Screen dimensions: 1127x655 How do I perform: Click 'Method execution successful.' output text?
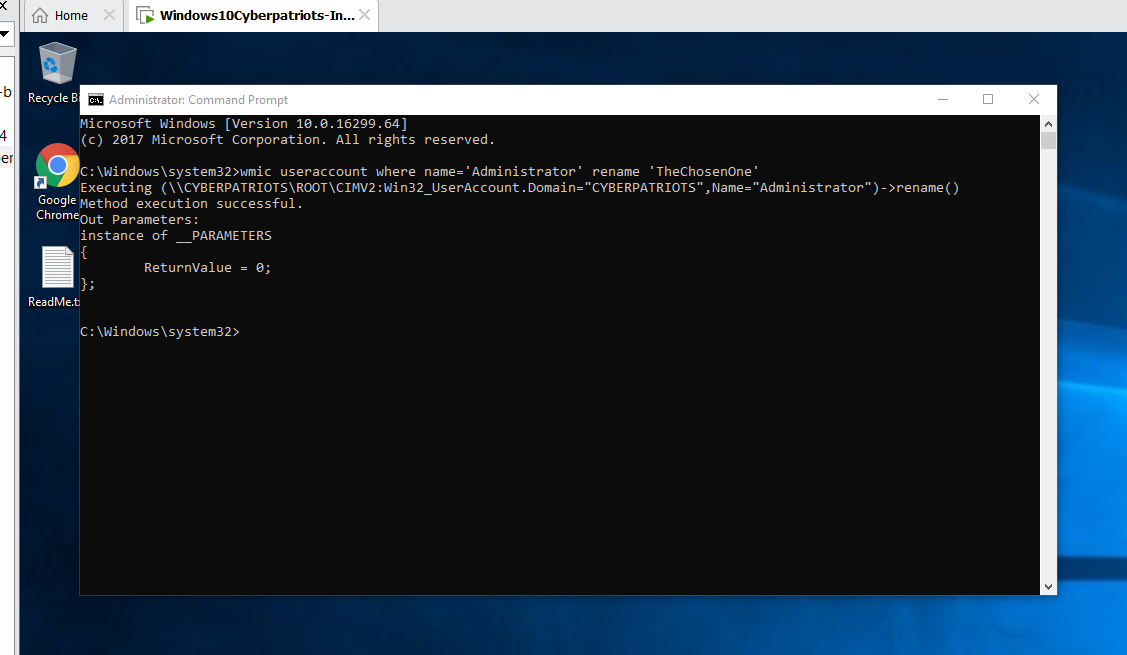(x=191, y=203)
